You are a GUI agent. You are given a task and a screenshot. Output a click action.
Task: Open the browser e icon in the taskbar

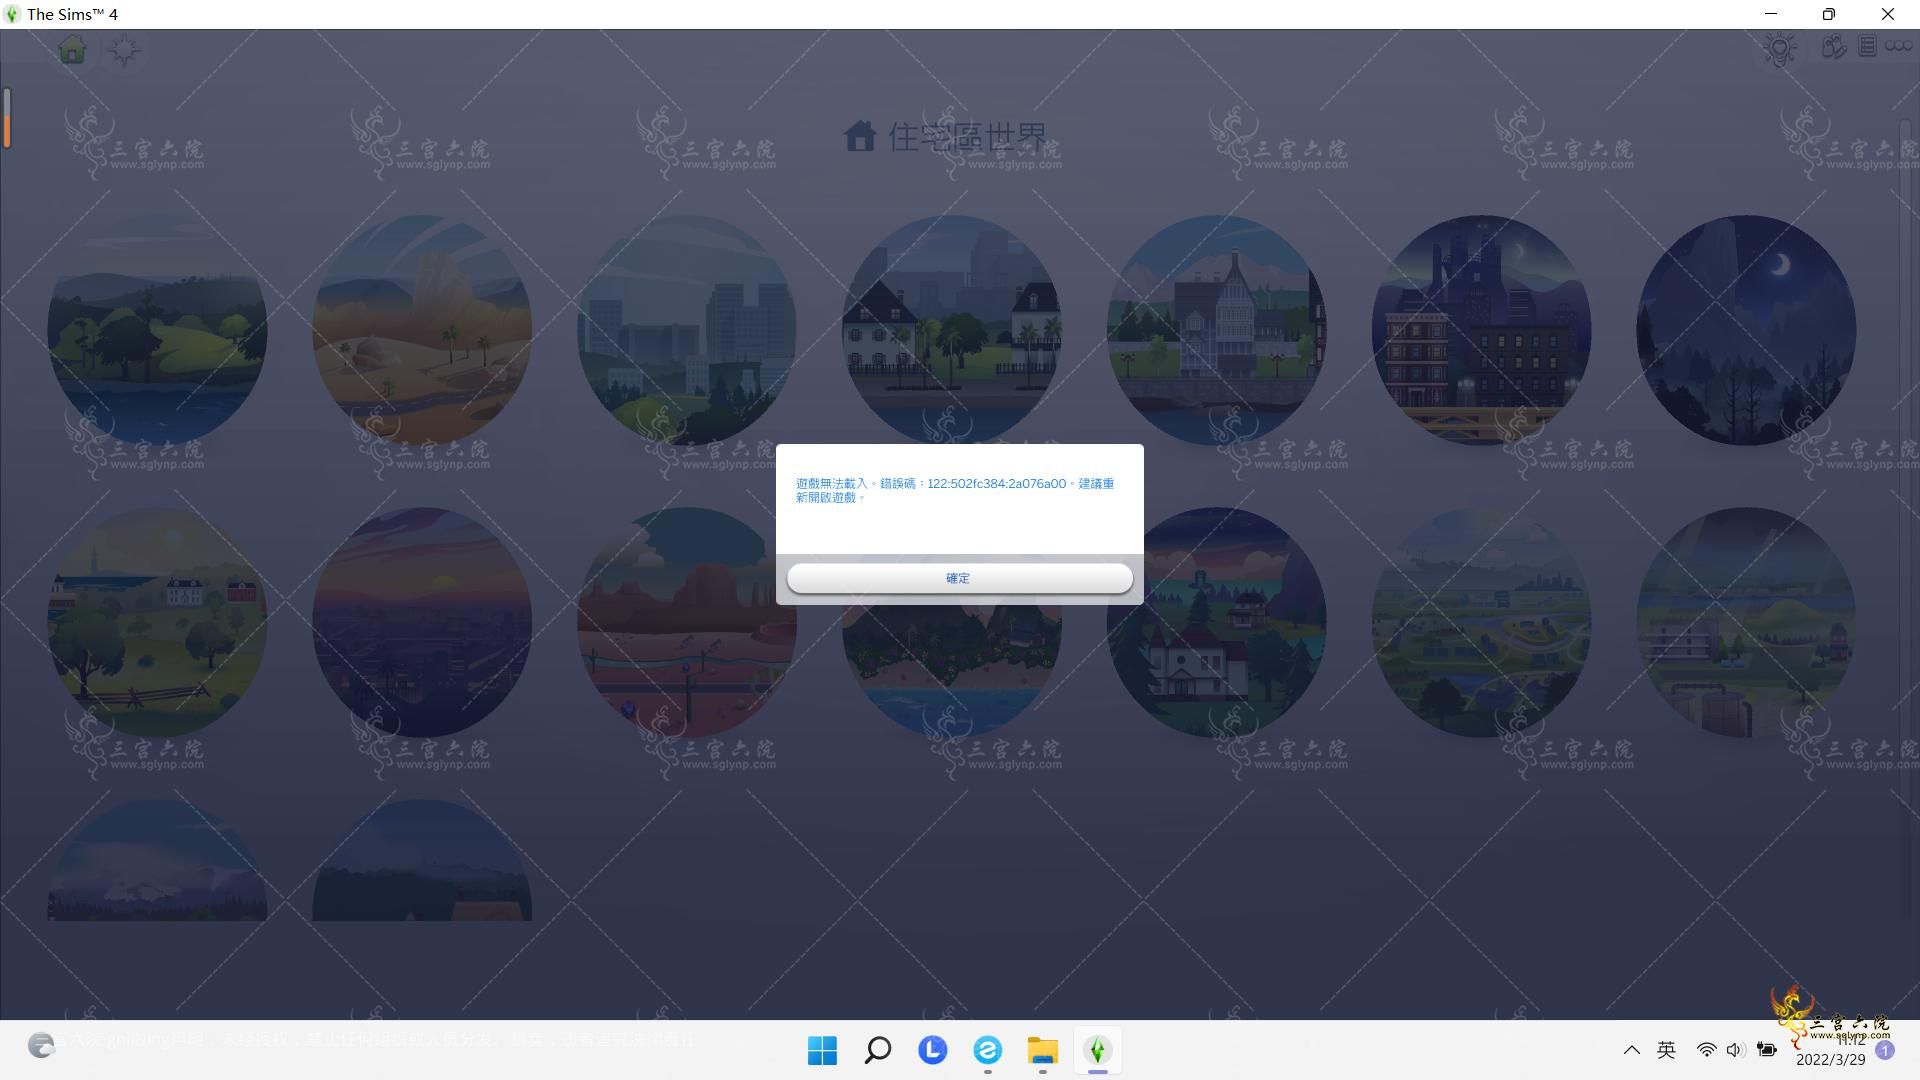[x=987, y=1050]
